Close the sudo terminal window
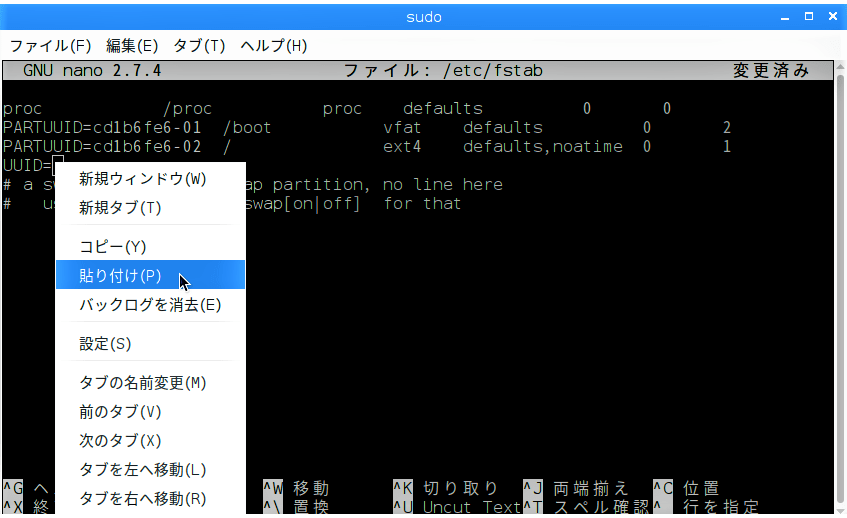This screenshot has height=518, width=847. (x=832, y=16)
